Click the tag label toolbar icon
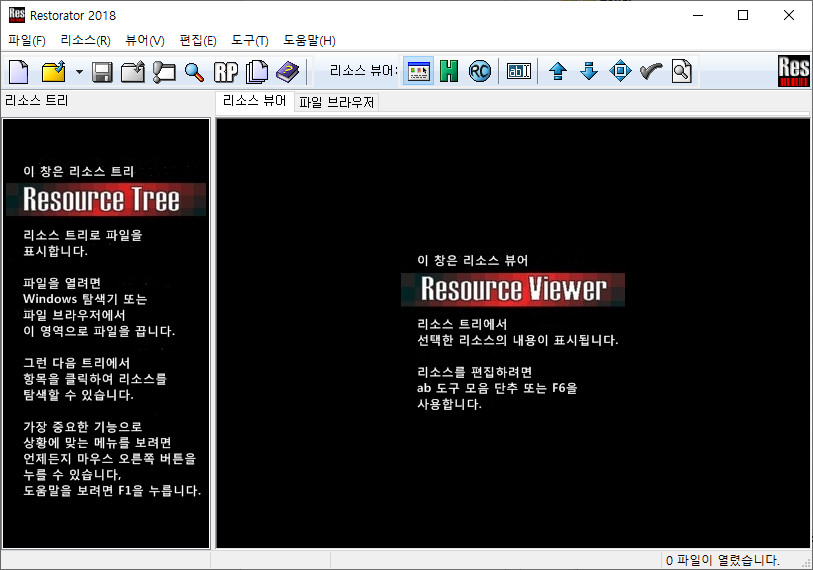The width and height of the screenshot is (813, 570). [x=164, y=72]
